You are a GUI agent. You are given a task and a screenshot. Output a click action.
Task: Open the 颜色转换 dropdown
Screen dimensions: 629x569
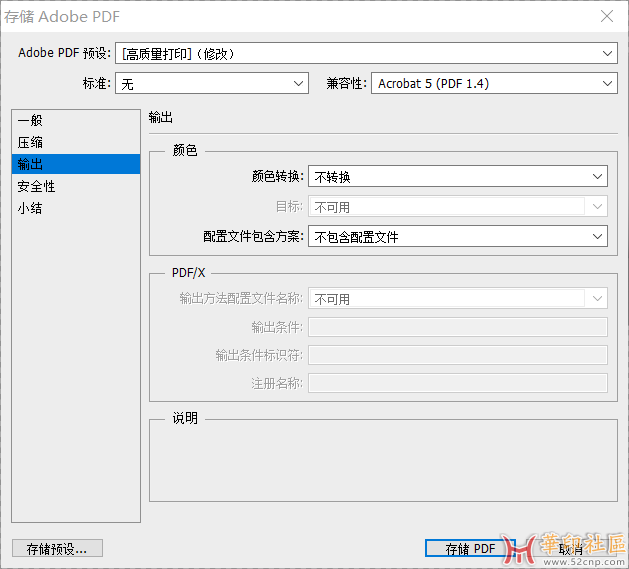pos(458,176)
